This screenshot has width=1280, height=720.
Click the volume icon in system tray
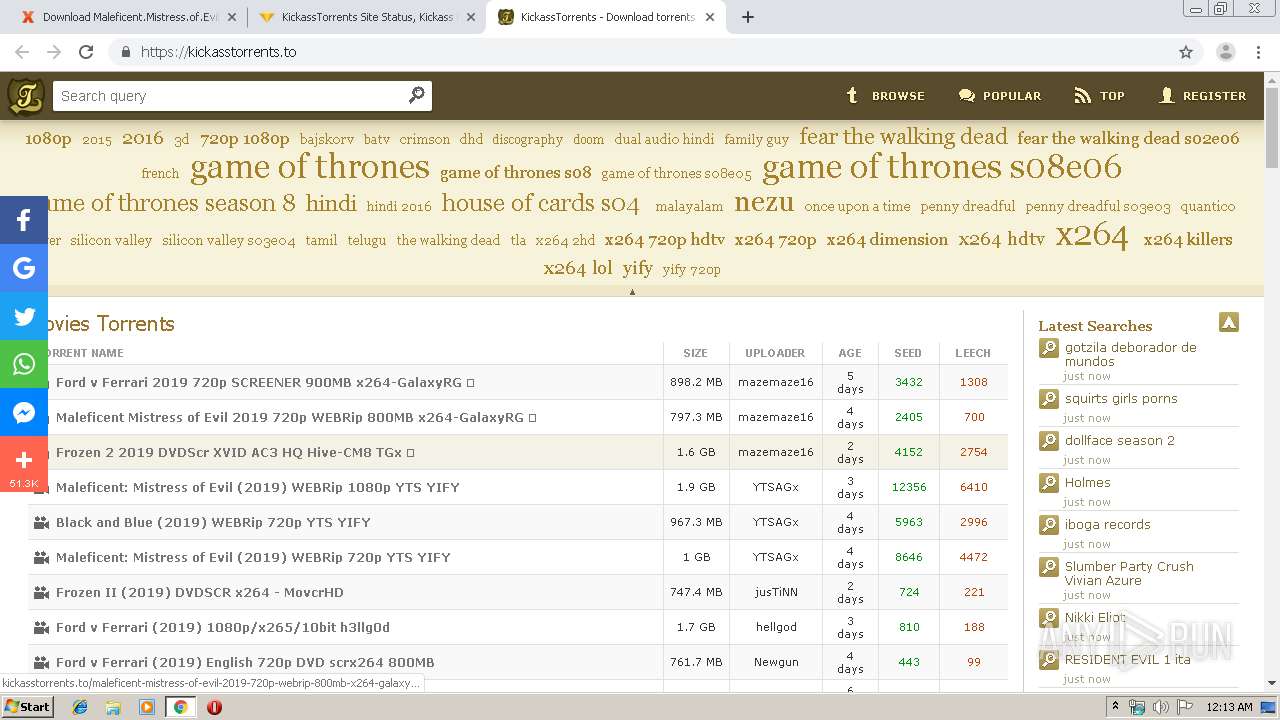tap(1160, 707)
